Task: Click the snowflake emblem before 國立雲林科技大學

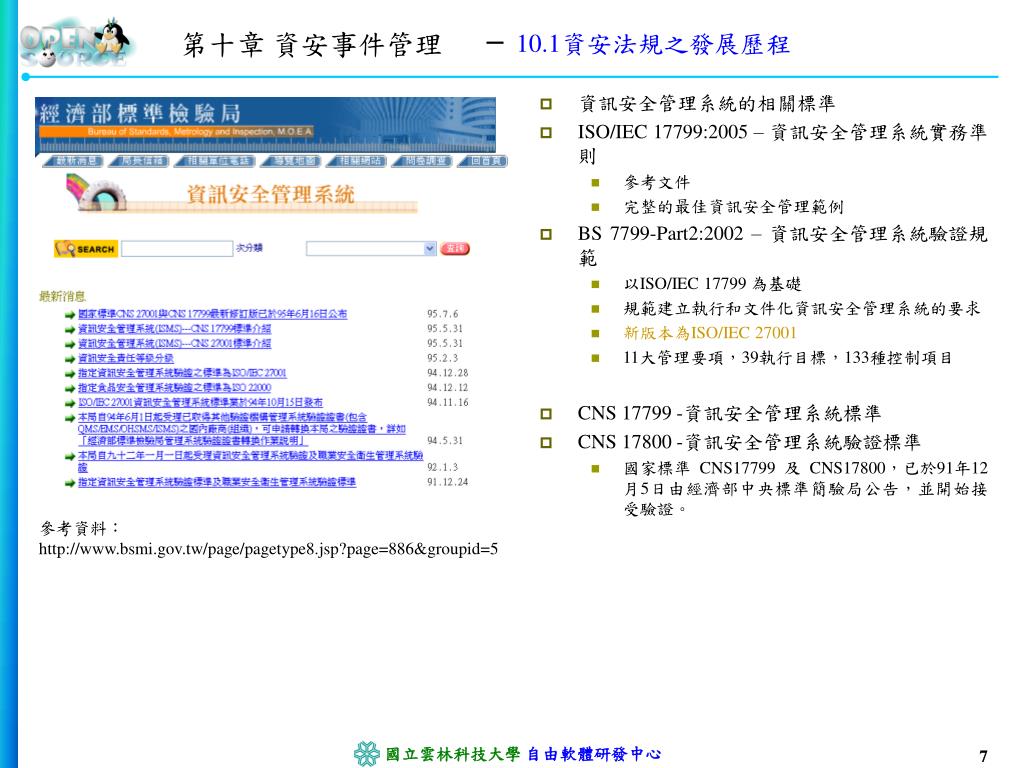Action: click(x=367, y=754)
